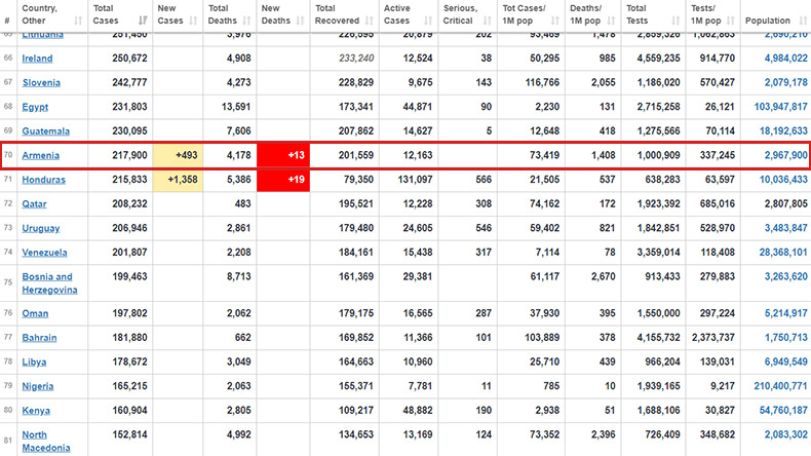Image resolution: width=811 pixels, height=456 pixels.
Task: Open the Armenia country link
Action: tap(40, 155)
